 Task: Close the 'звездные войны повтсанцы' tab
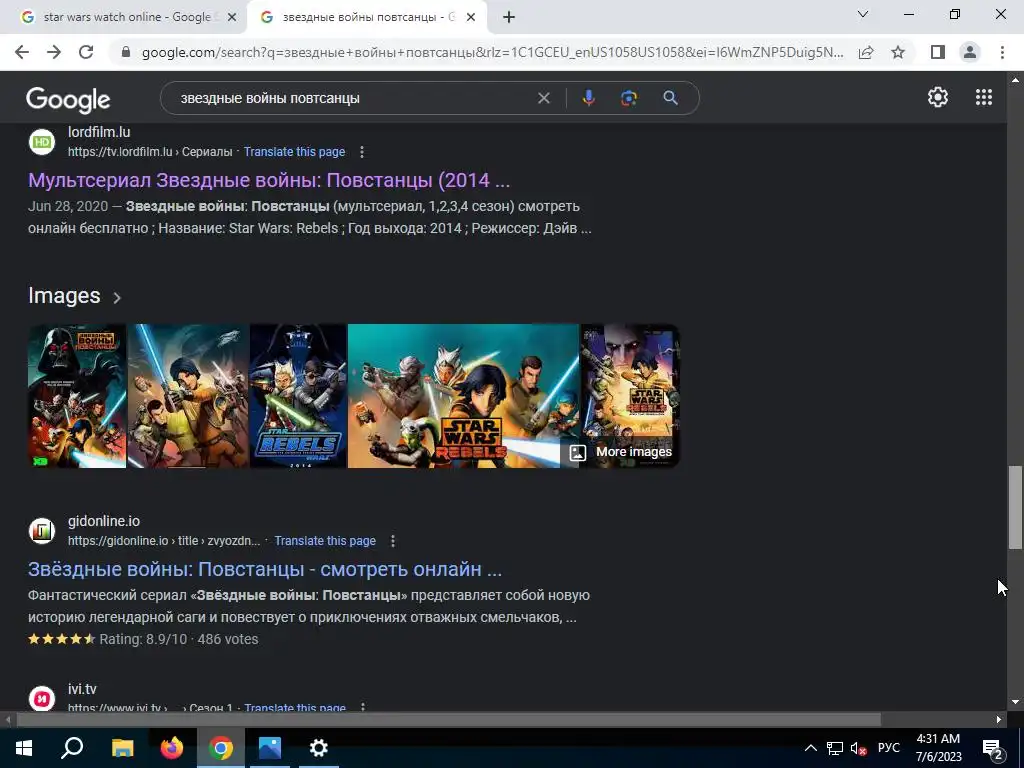[471, 18]
